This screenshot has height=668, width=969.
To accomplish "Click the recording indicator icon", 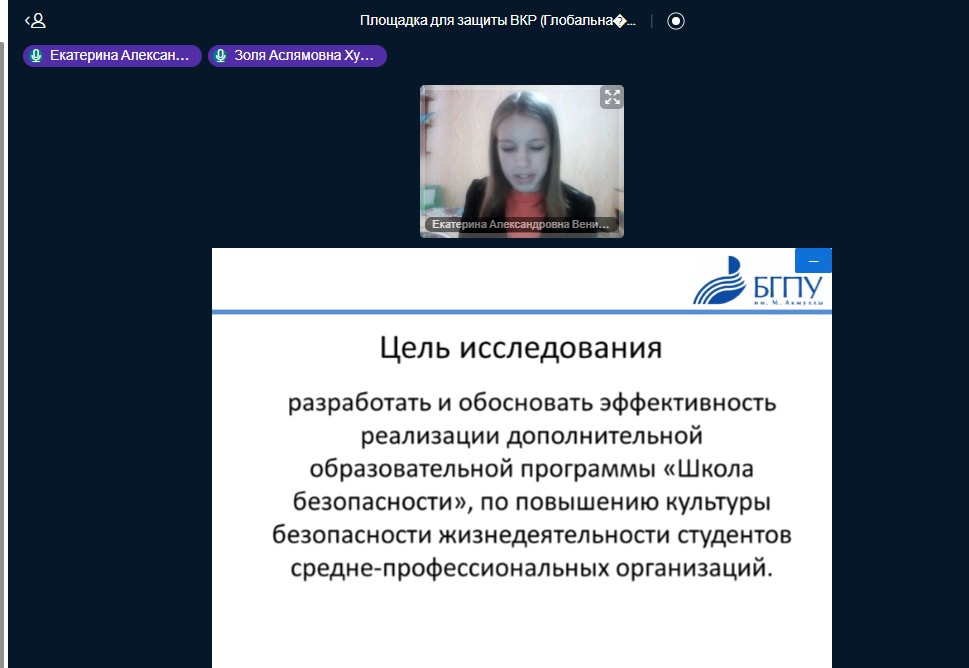I will pyautogui.click(x=676, y=21).
